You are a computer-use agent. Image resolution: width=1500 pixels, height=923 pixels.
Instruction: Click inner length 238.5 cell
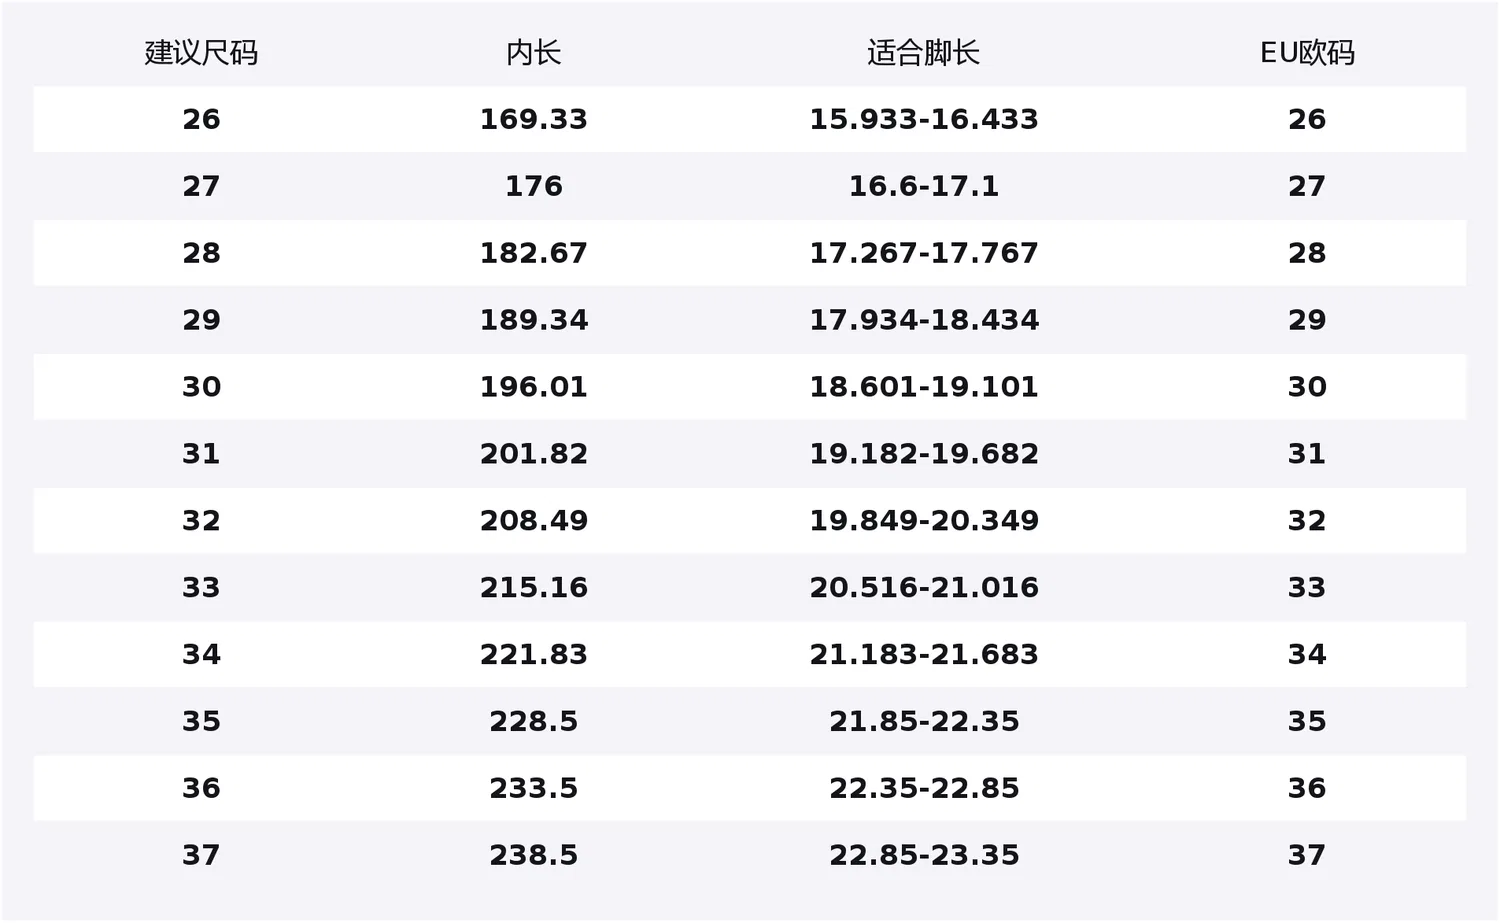click(x=533, y=856)
